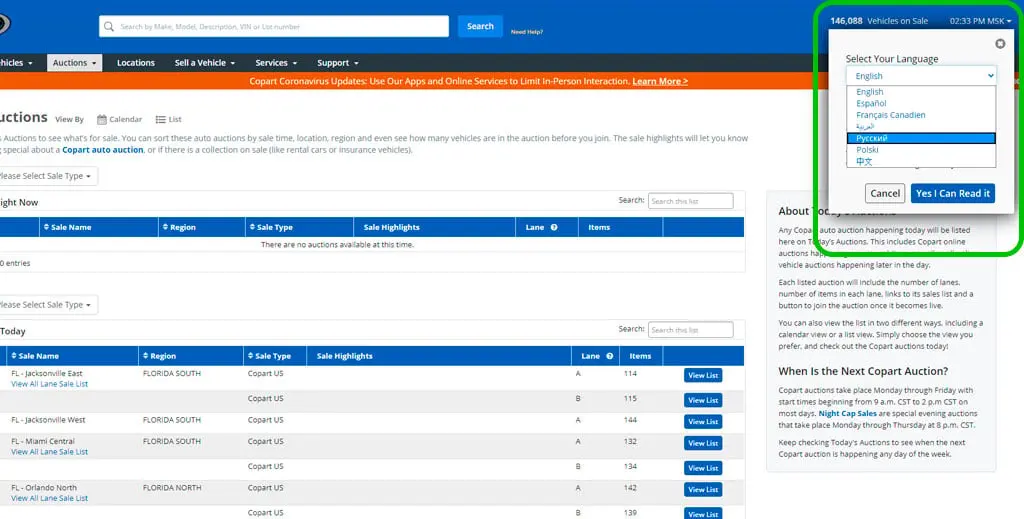The image size is (1024, 519).
Task: Cancel the language selection
Action: (885, 193)
